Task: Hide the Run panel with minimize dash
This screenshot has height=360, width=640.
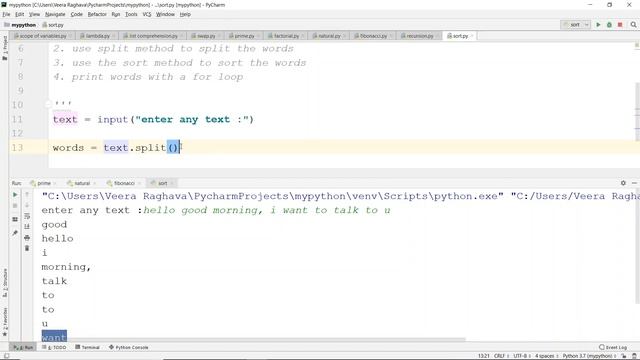Action: click(634, 183)
